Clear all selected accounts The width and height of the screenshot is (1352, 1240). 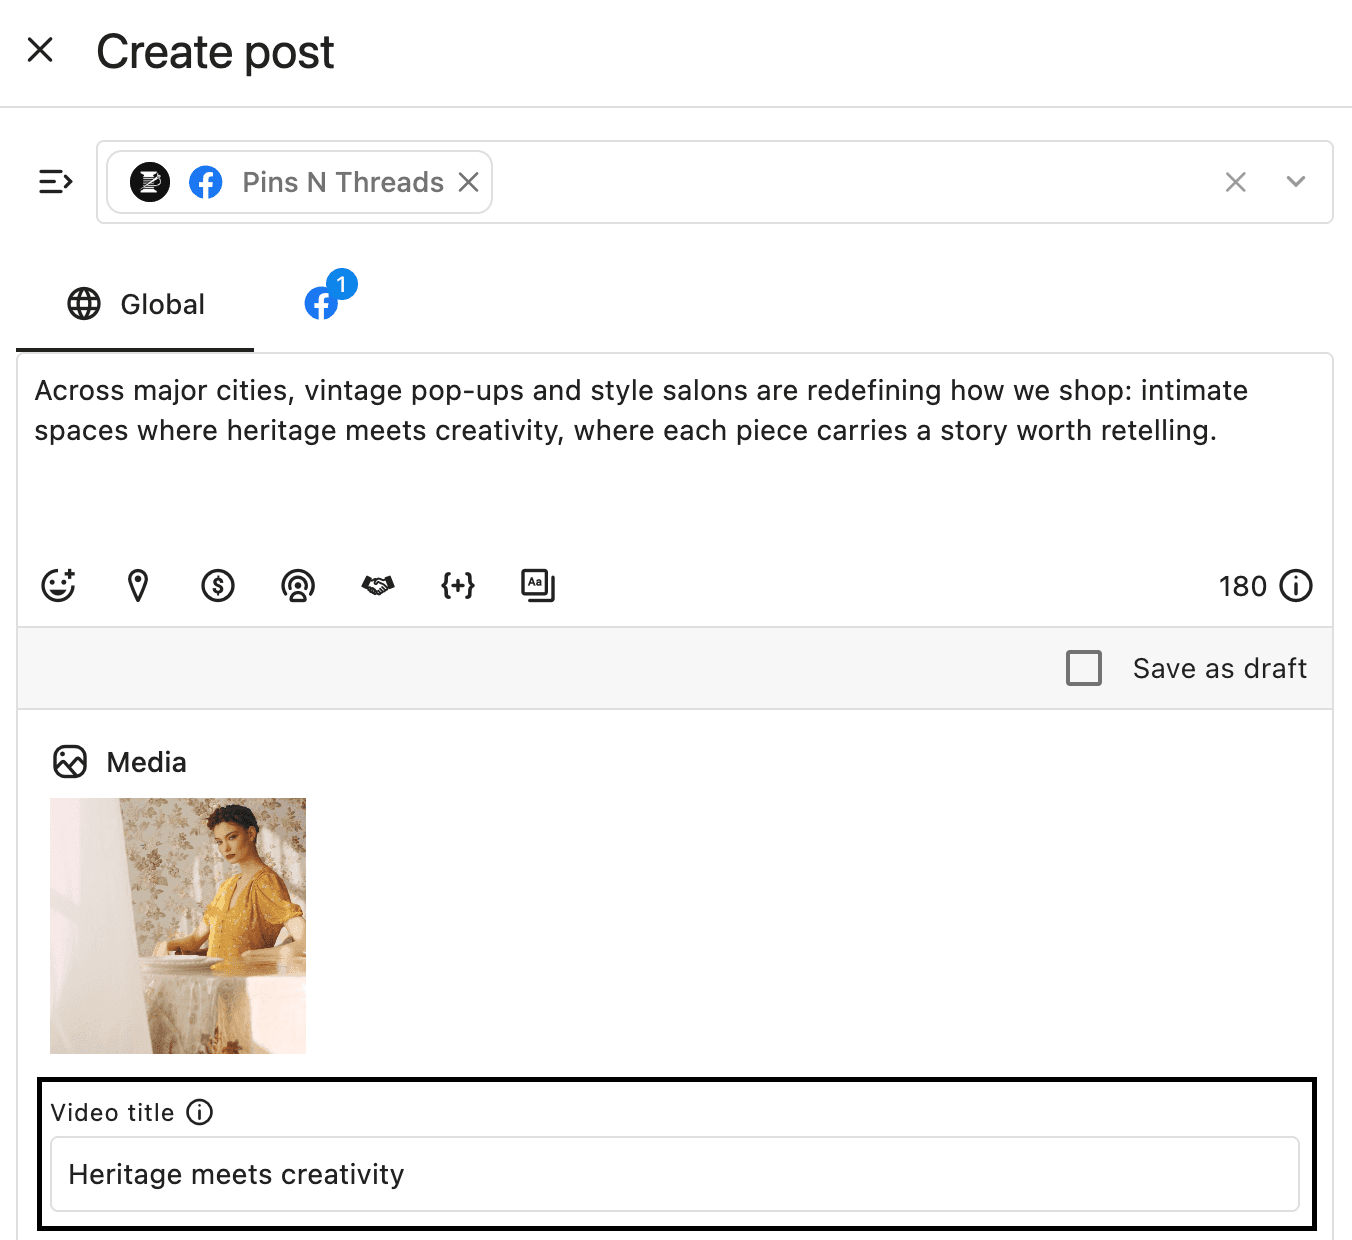point(1235,182)
